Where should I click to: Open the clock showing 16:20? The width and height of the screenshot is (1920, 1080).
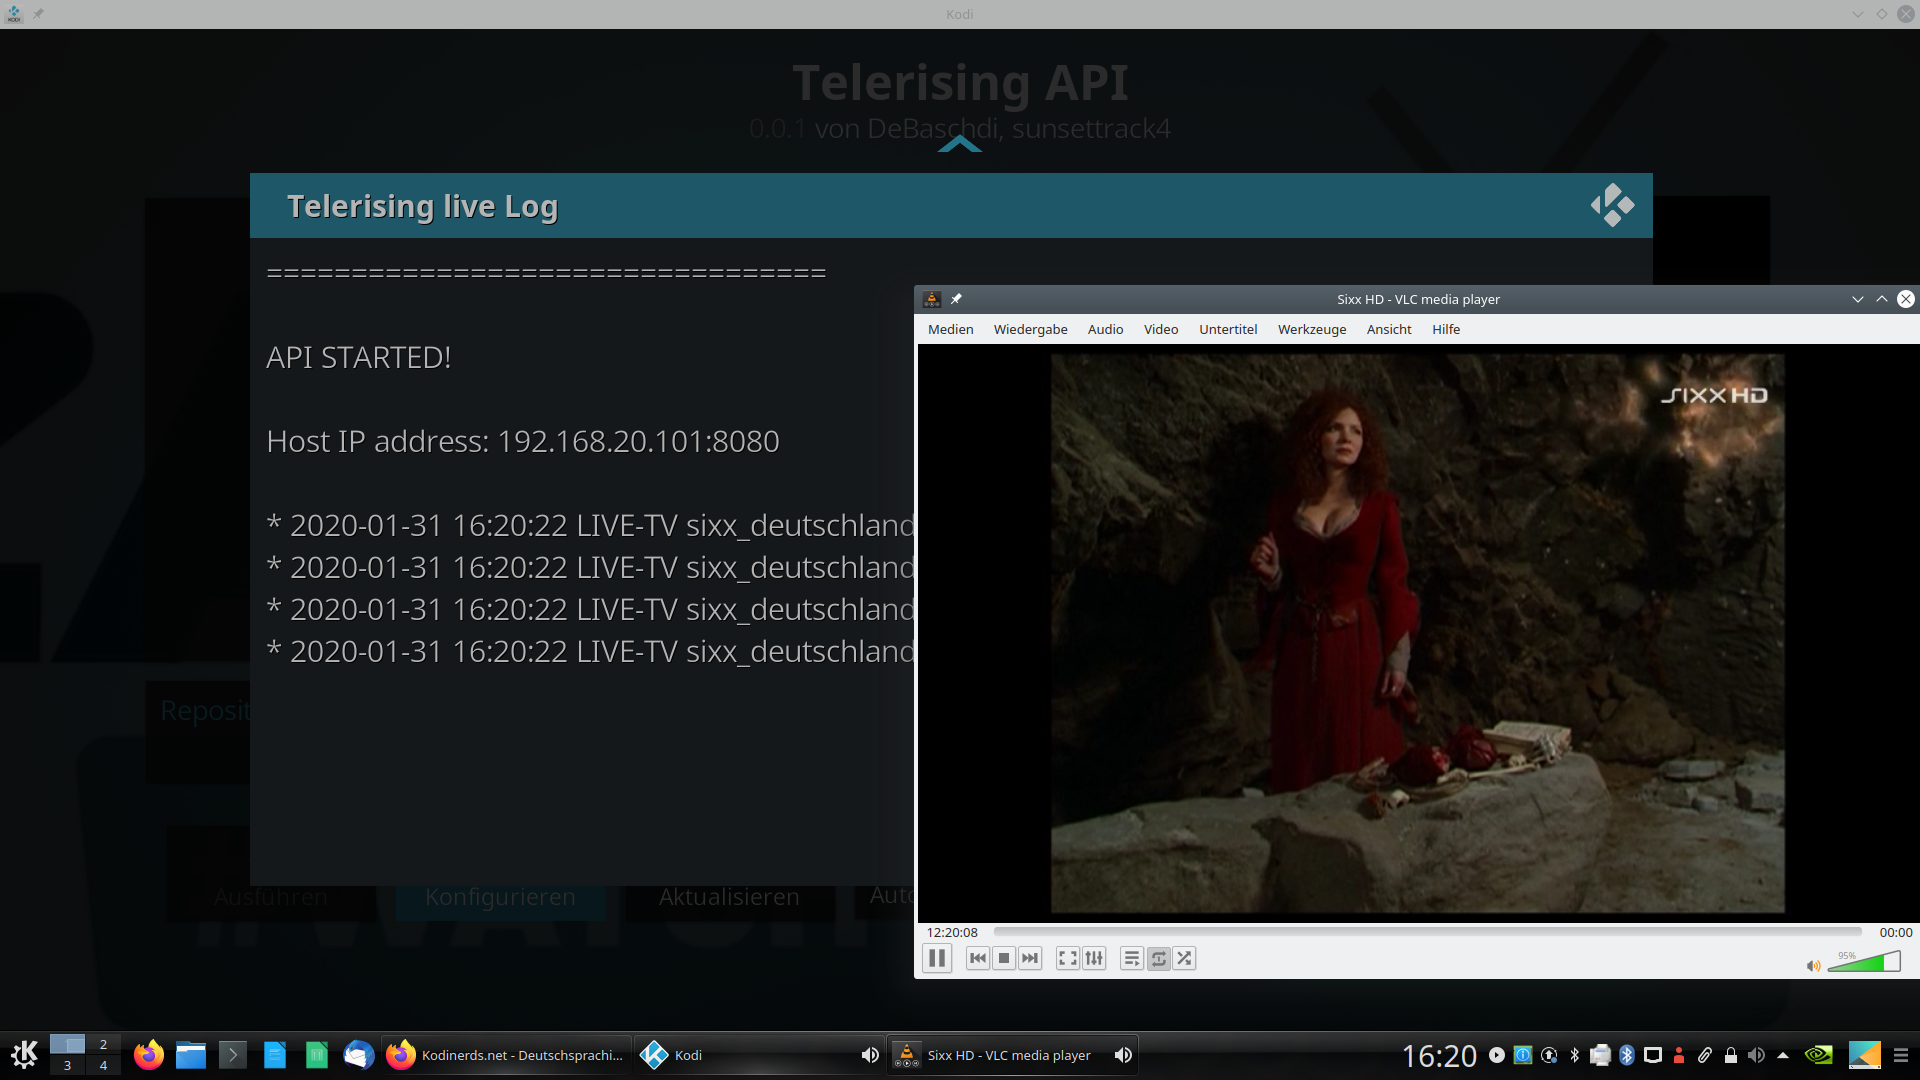(x=1439, y=1056)
